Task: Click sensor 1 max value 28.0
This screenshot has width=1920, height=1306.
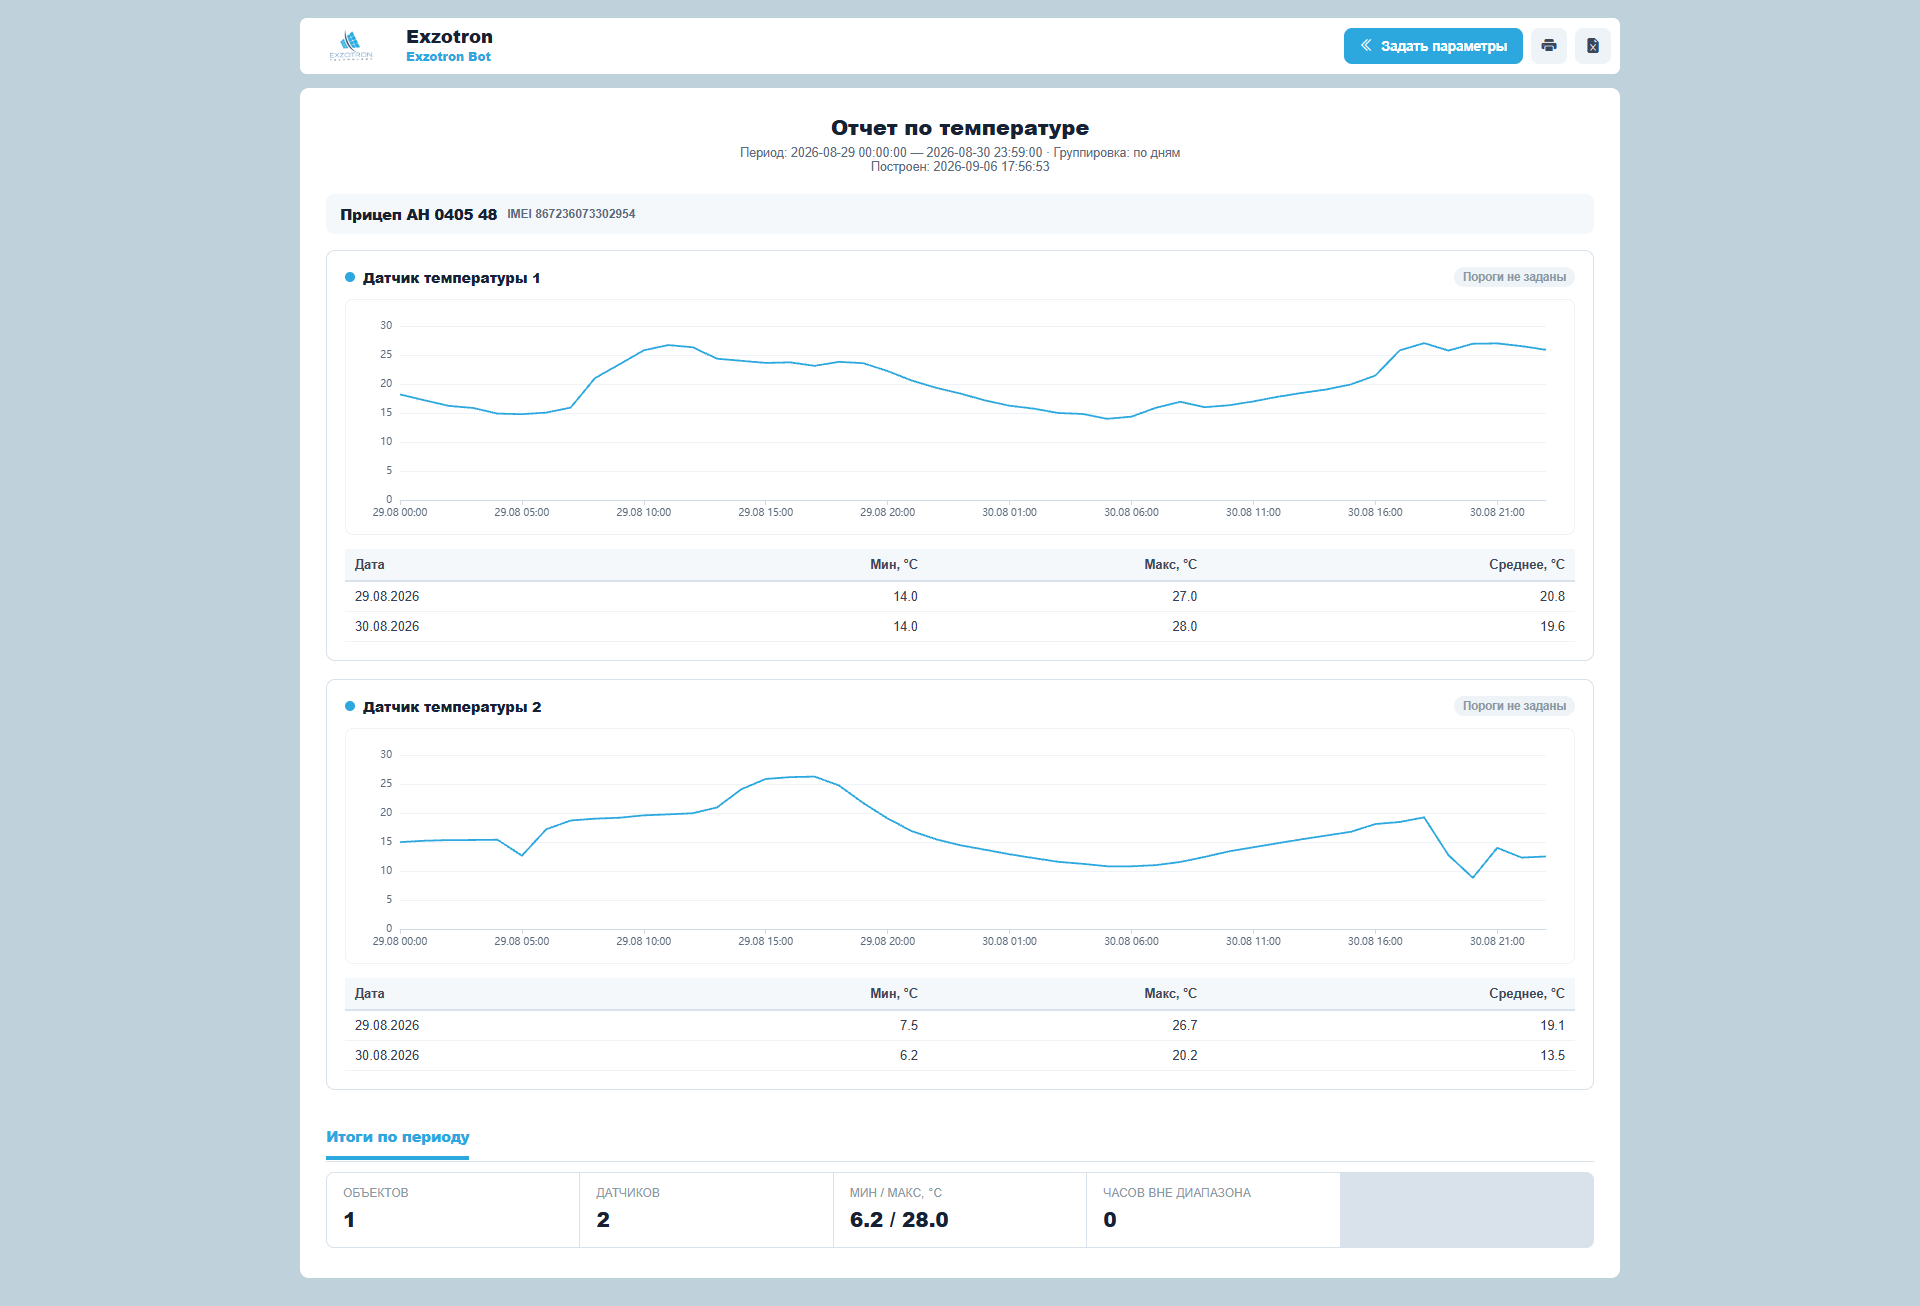Action: (x=1184, y=627)
